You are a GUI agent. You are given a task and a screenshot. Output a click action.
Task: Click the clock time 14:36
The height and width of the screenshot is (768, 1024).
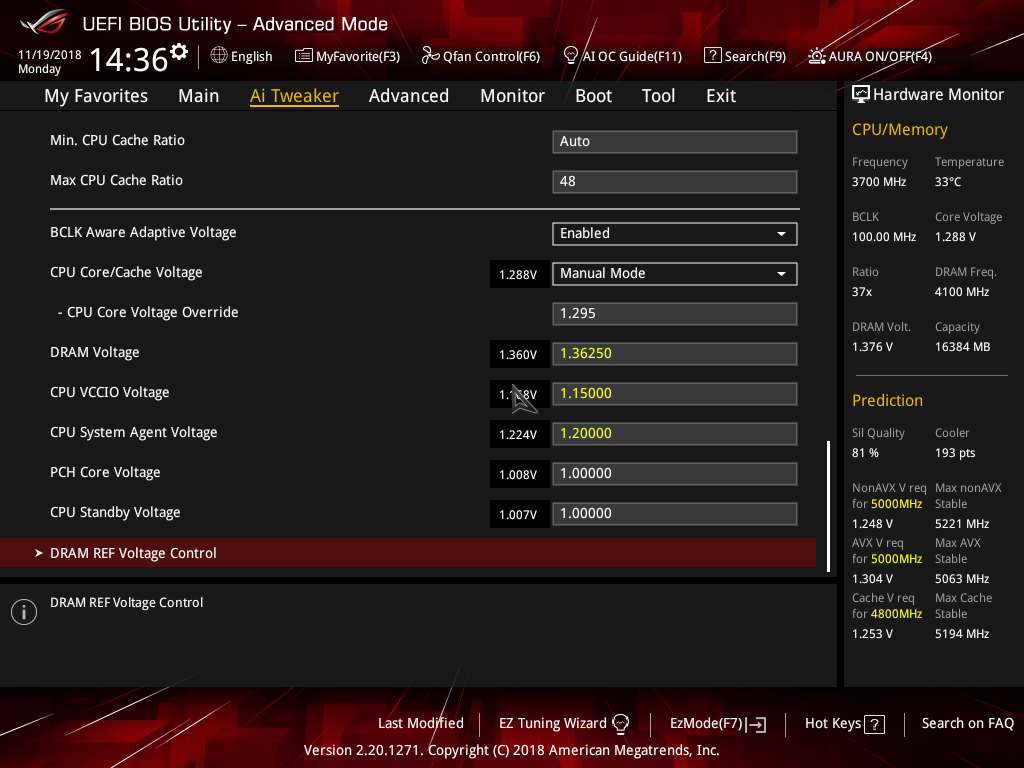129,59
